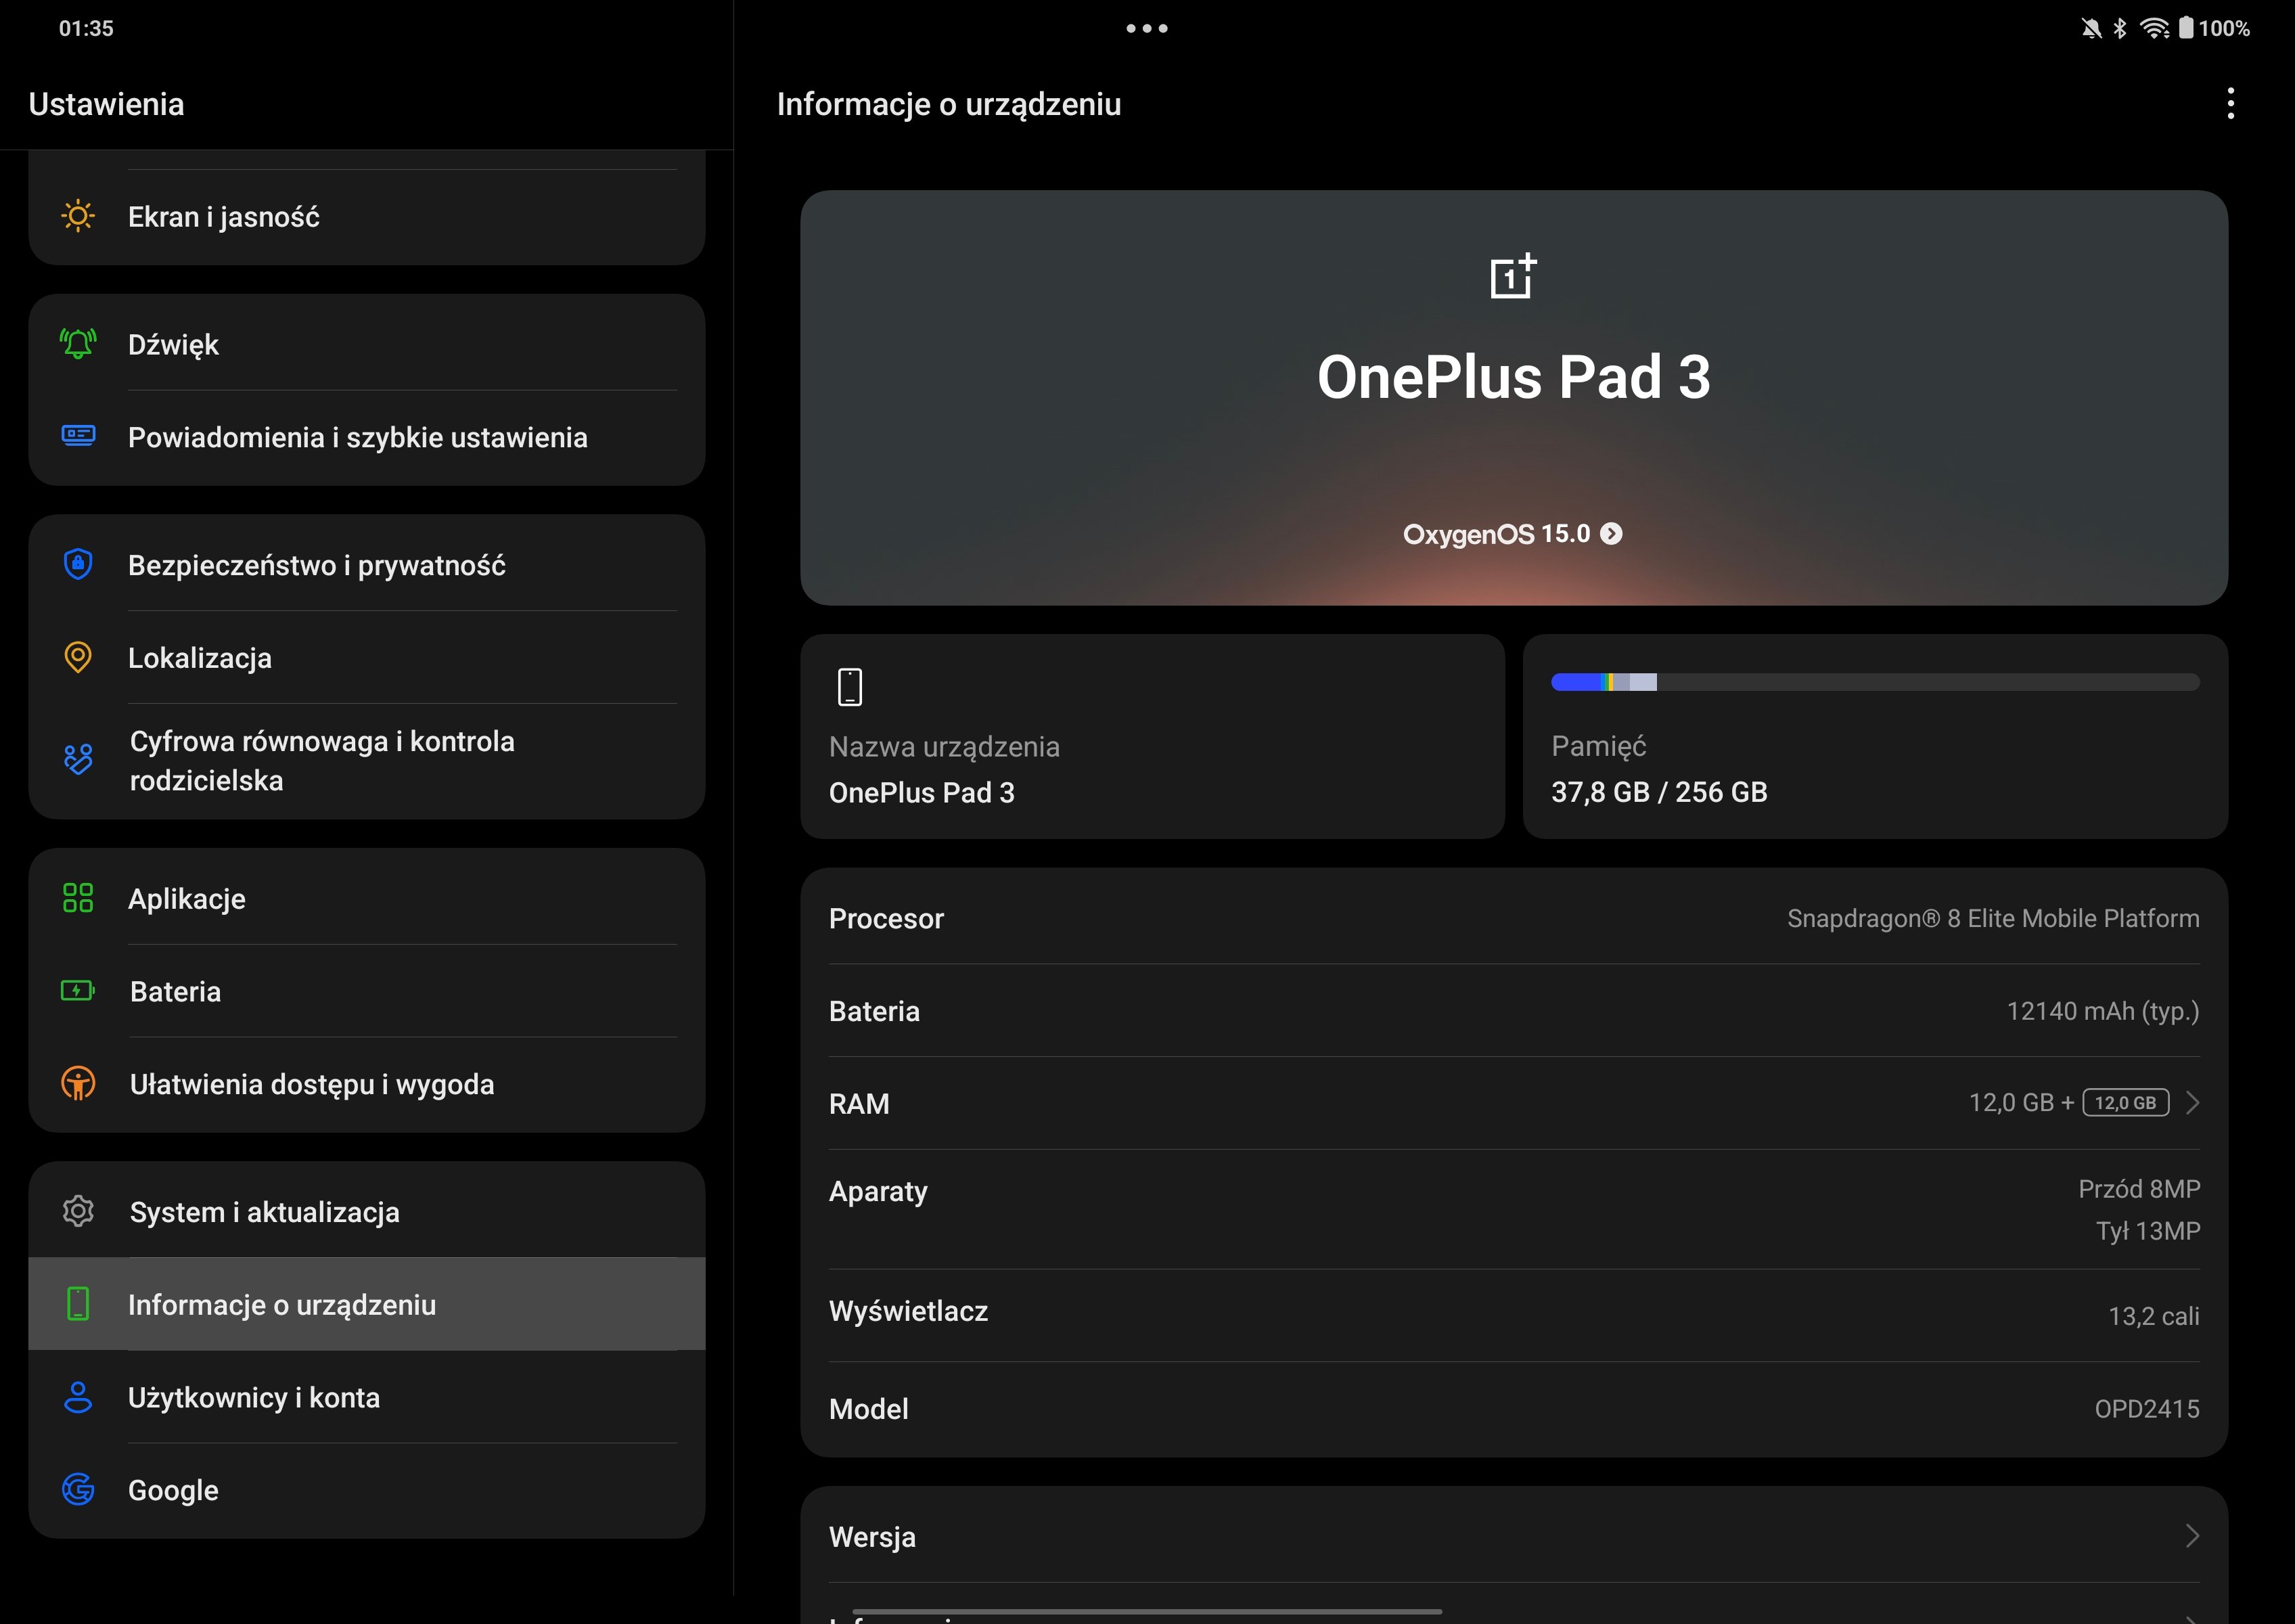Screen dimensions: 2295x1624
Task: Click the shield icon for Bezpieczeństwo i prywatność
Action: pyautogui.click(x=78, y=564)
